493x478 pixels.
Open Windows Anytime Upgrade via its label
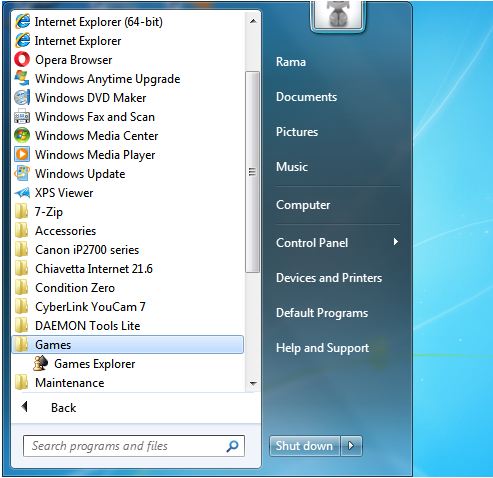point(108,79)
